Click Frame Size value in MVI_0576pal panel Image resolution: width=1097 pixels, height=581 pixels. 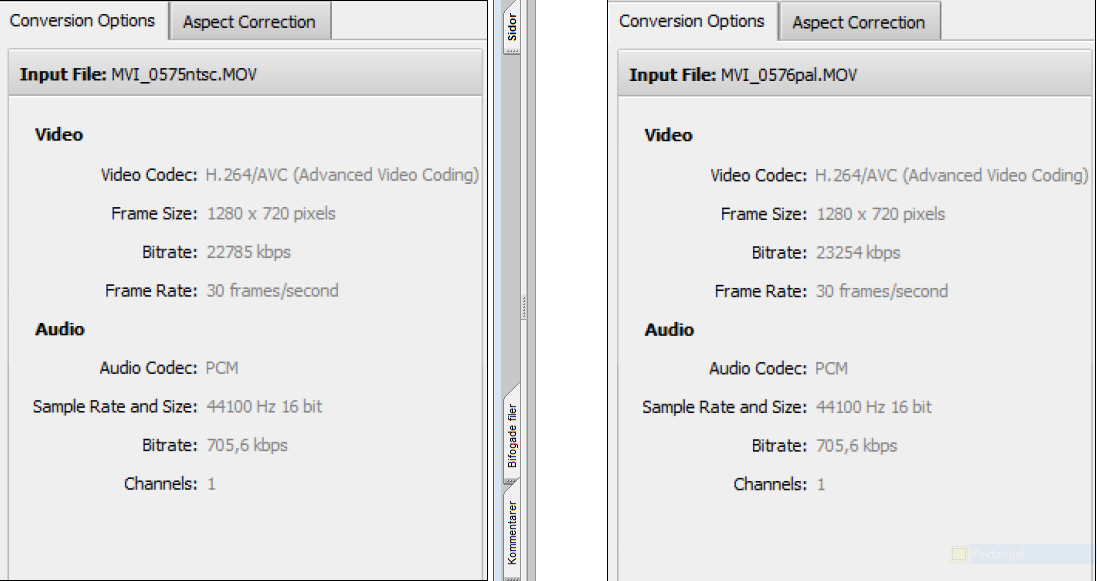tap(880, 214)
